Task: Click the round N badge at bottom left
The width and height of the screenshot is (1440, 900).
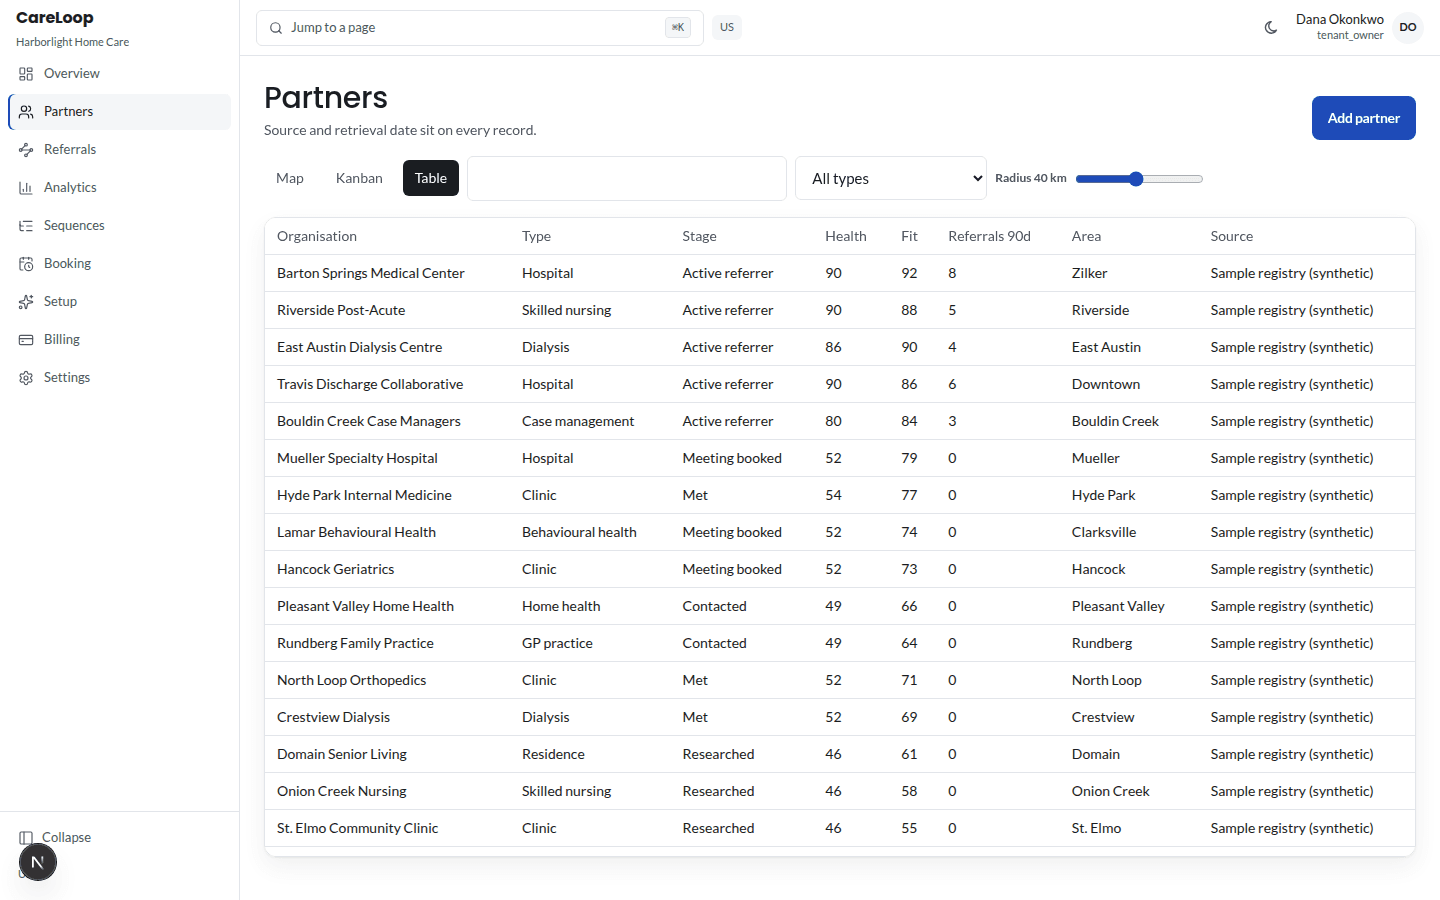Action: click(38, 862)
